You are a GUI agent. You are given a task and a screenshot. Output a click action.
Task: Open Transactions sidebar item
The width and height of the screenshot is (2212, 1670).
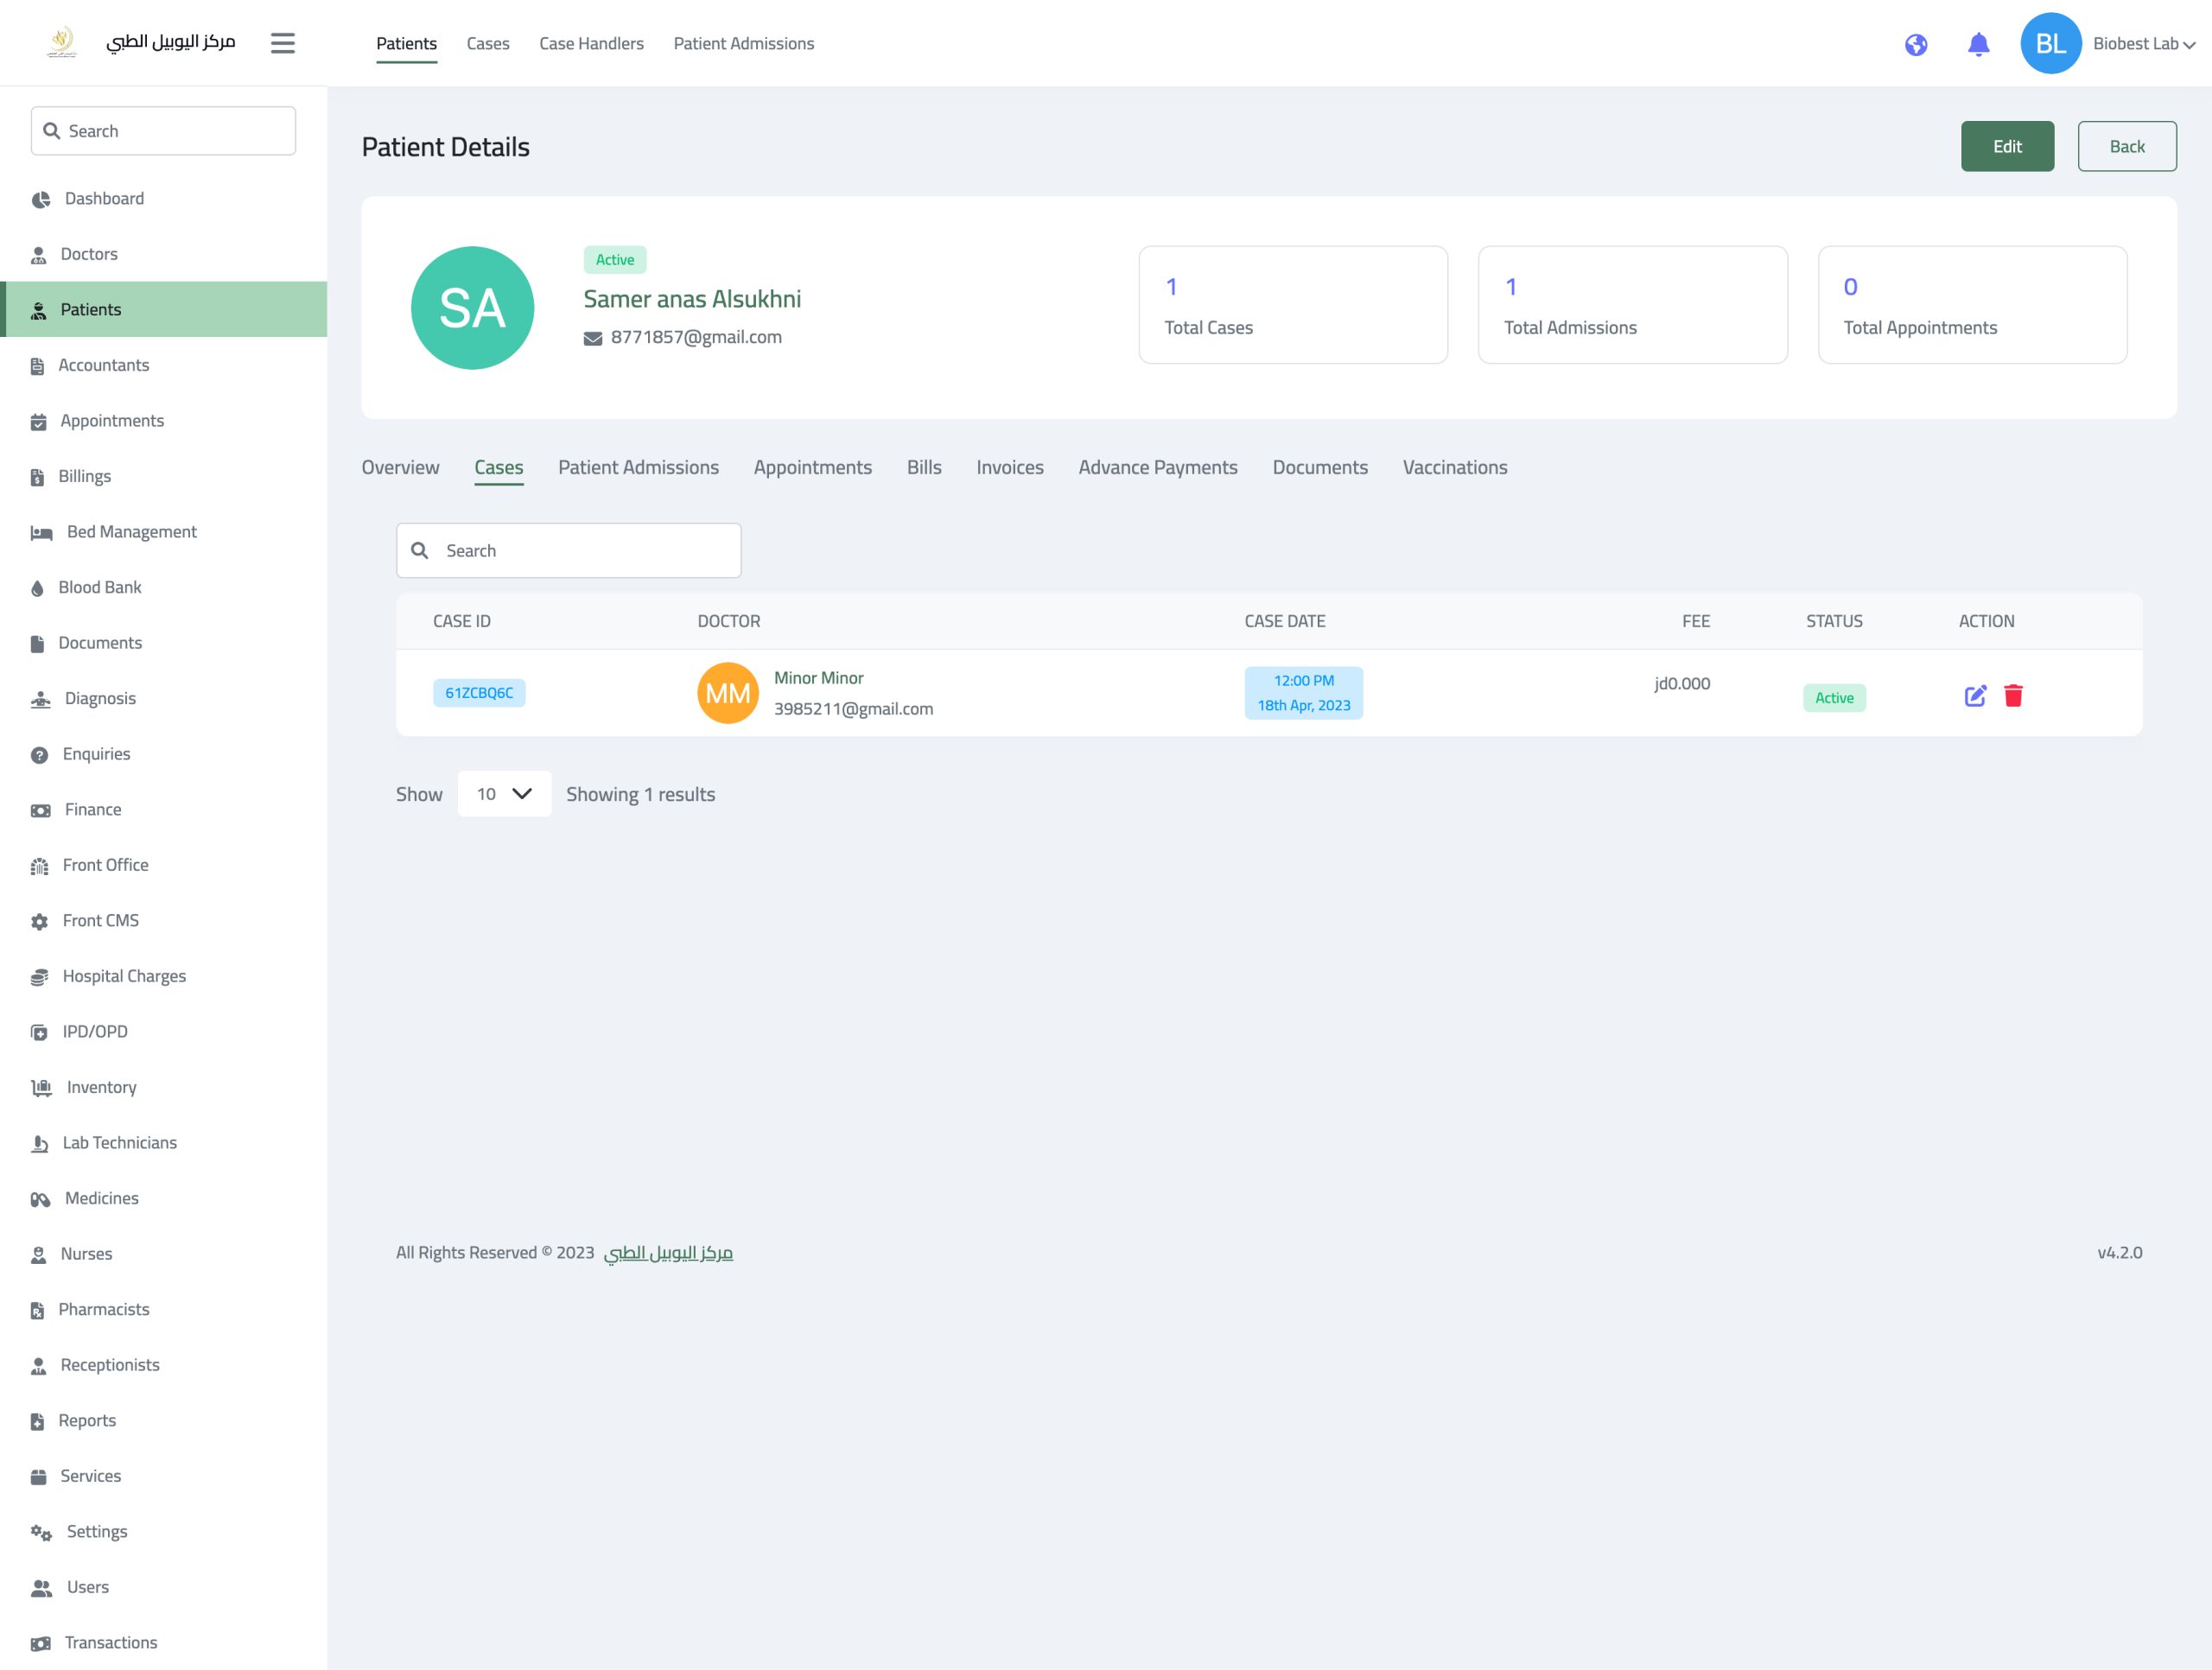point(163,1641)
